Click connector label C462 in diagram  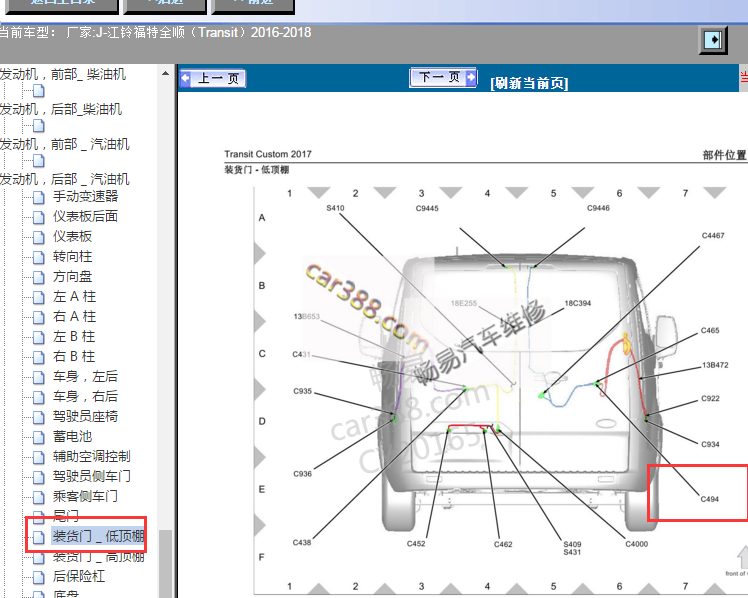503,544
